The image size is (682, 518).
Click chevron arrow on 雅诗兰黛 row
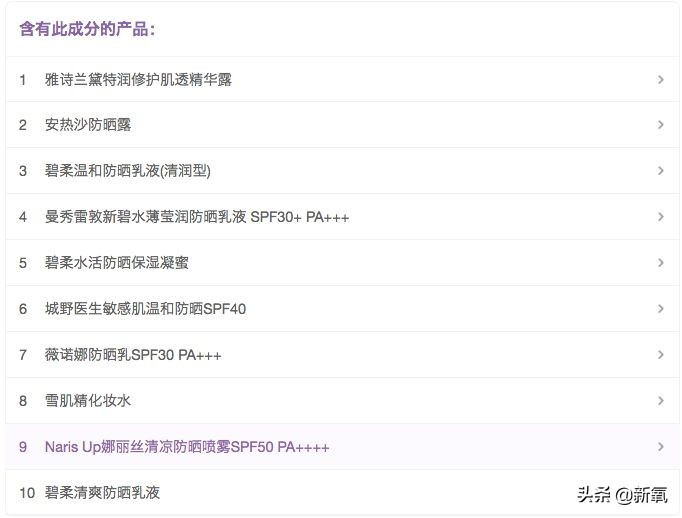[x=661, y=80]
